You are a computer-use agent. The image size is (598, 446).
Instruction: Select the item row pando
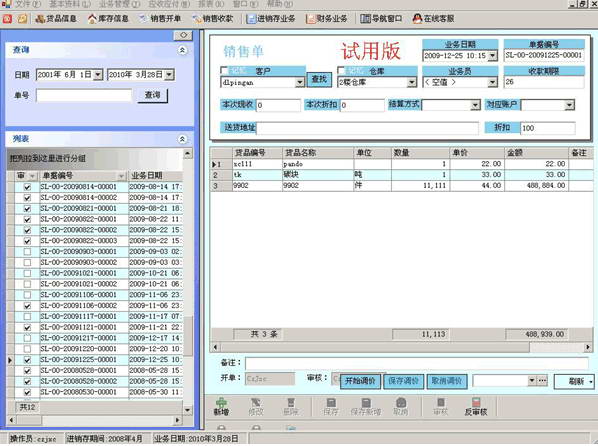(x=402, y=164)
